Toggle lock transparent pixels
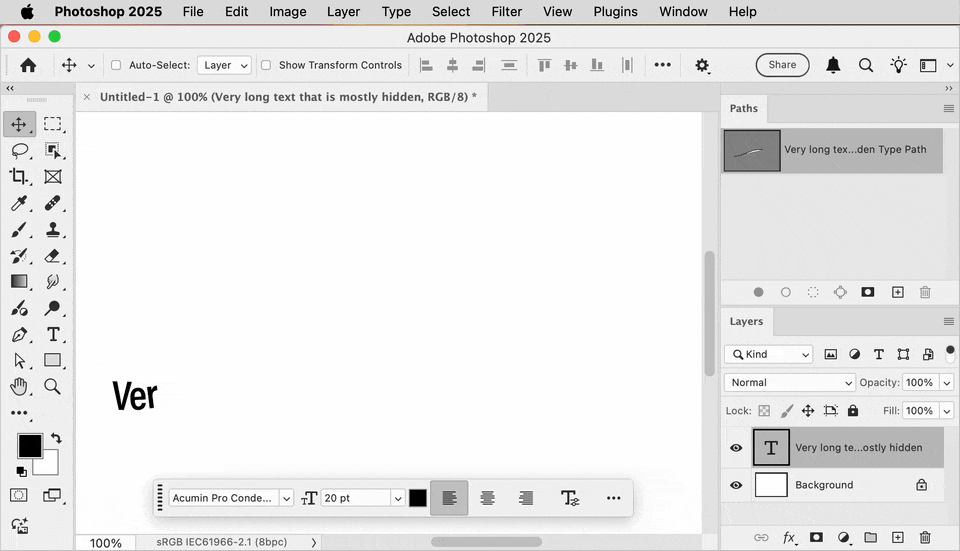This screenshot has height=551, width=960. pyautogui.click(x=764, y=411)
